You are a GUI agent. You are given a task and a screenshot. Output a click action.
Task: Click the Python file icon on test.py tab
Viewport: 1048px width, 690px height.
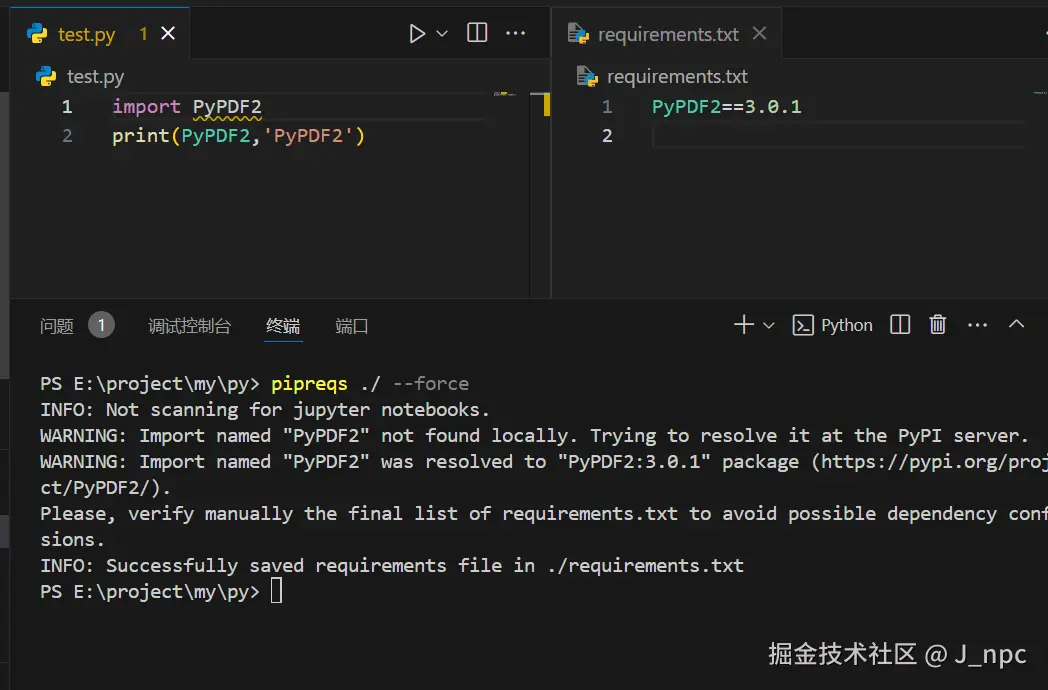[37, 33]
